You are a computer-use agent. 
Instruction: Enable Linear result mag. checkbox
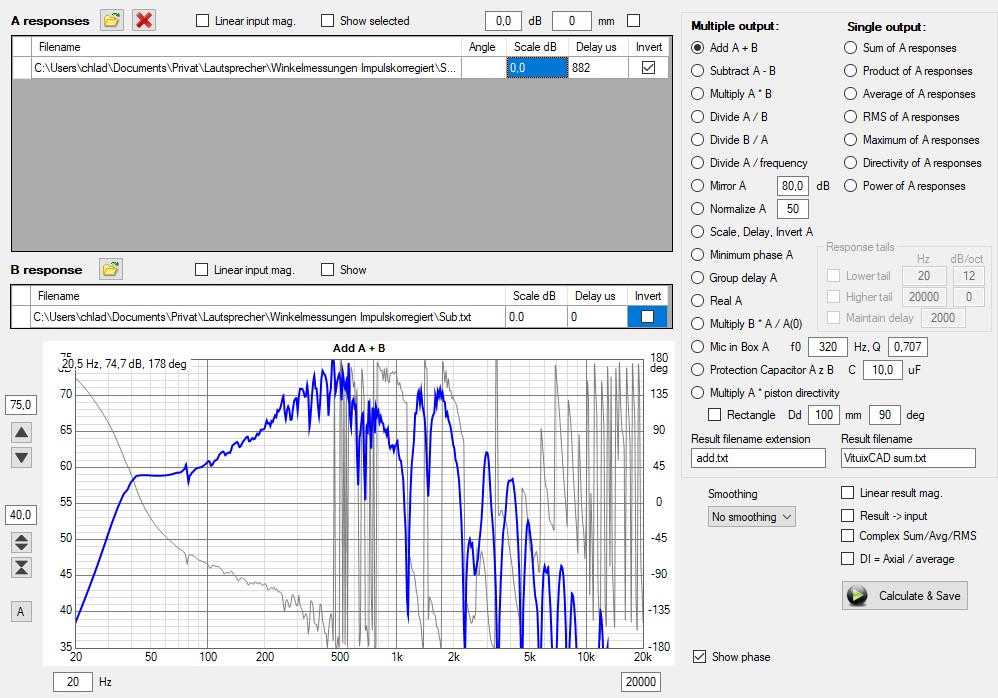click(847, 492)
